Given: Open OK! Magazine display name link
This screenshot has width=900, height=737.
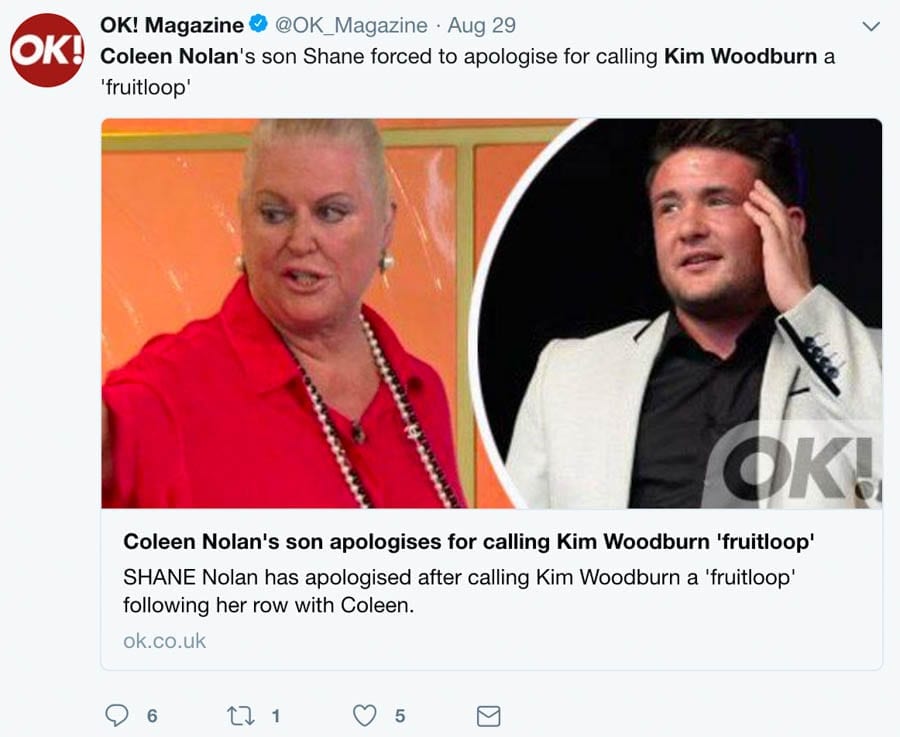Looking at the screenshot, I should (172, 25).
